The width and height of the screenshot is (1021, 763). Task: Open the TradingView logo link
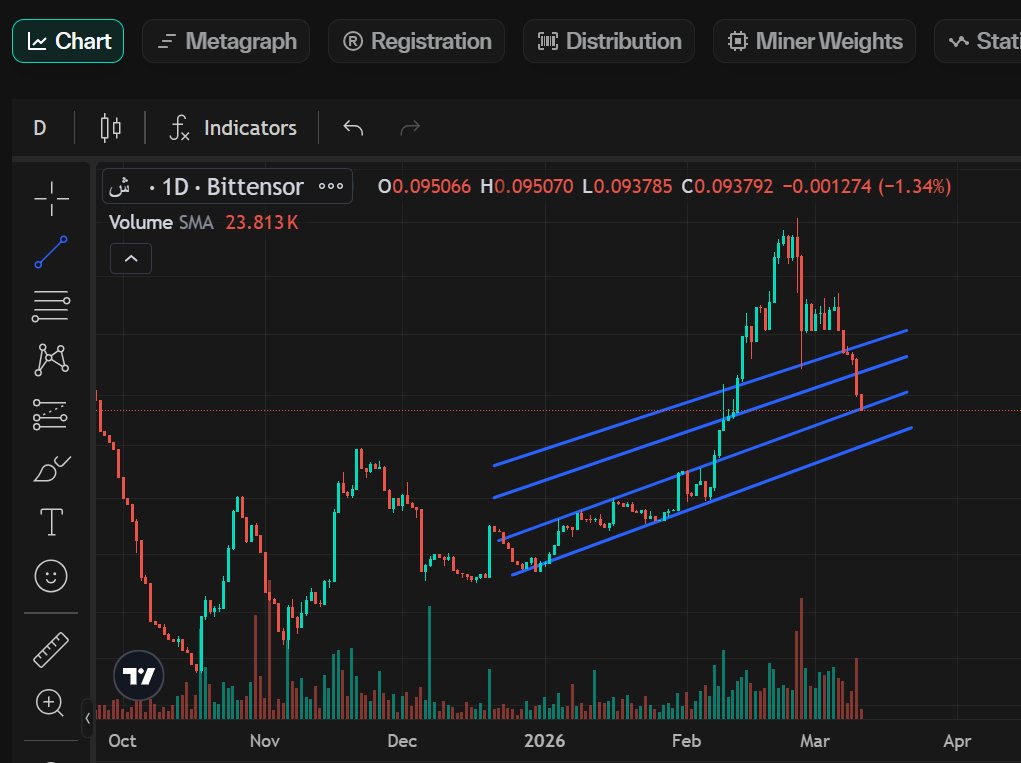[x=139, y=675]
